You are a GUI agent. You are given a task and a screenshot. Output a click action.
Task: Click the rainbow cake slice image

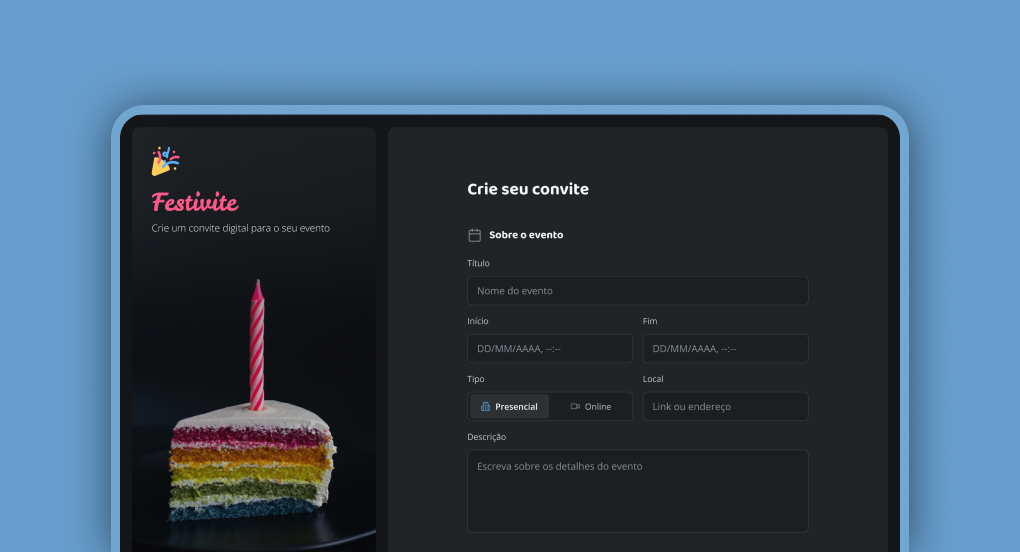click(x=254, y=440)
